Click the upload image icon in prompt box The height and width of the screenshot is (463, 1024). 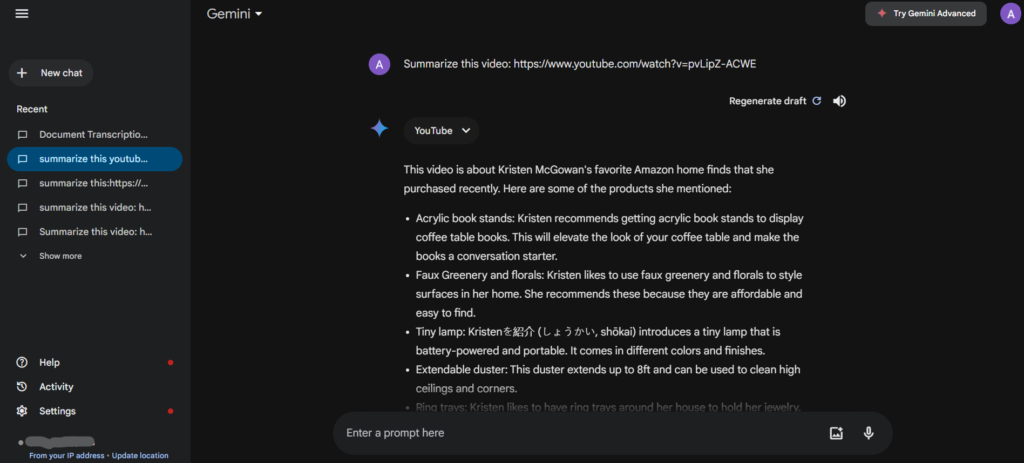[x=836, y=433]
